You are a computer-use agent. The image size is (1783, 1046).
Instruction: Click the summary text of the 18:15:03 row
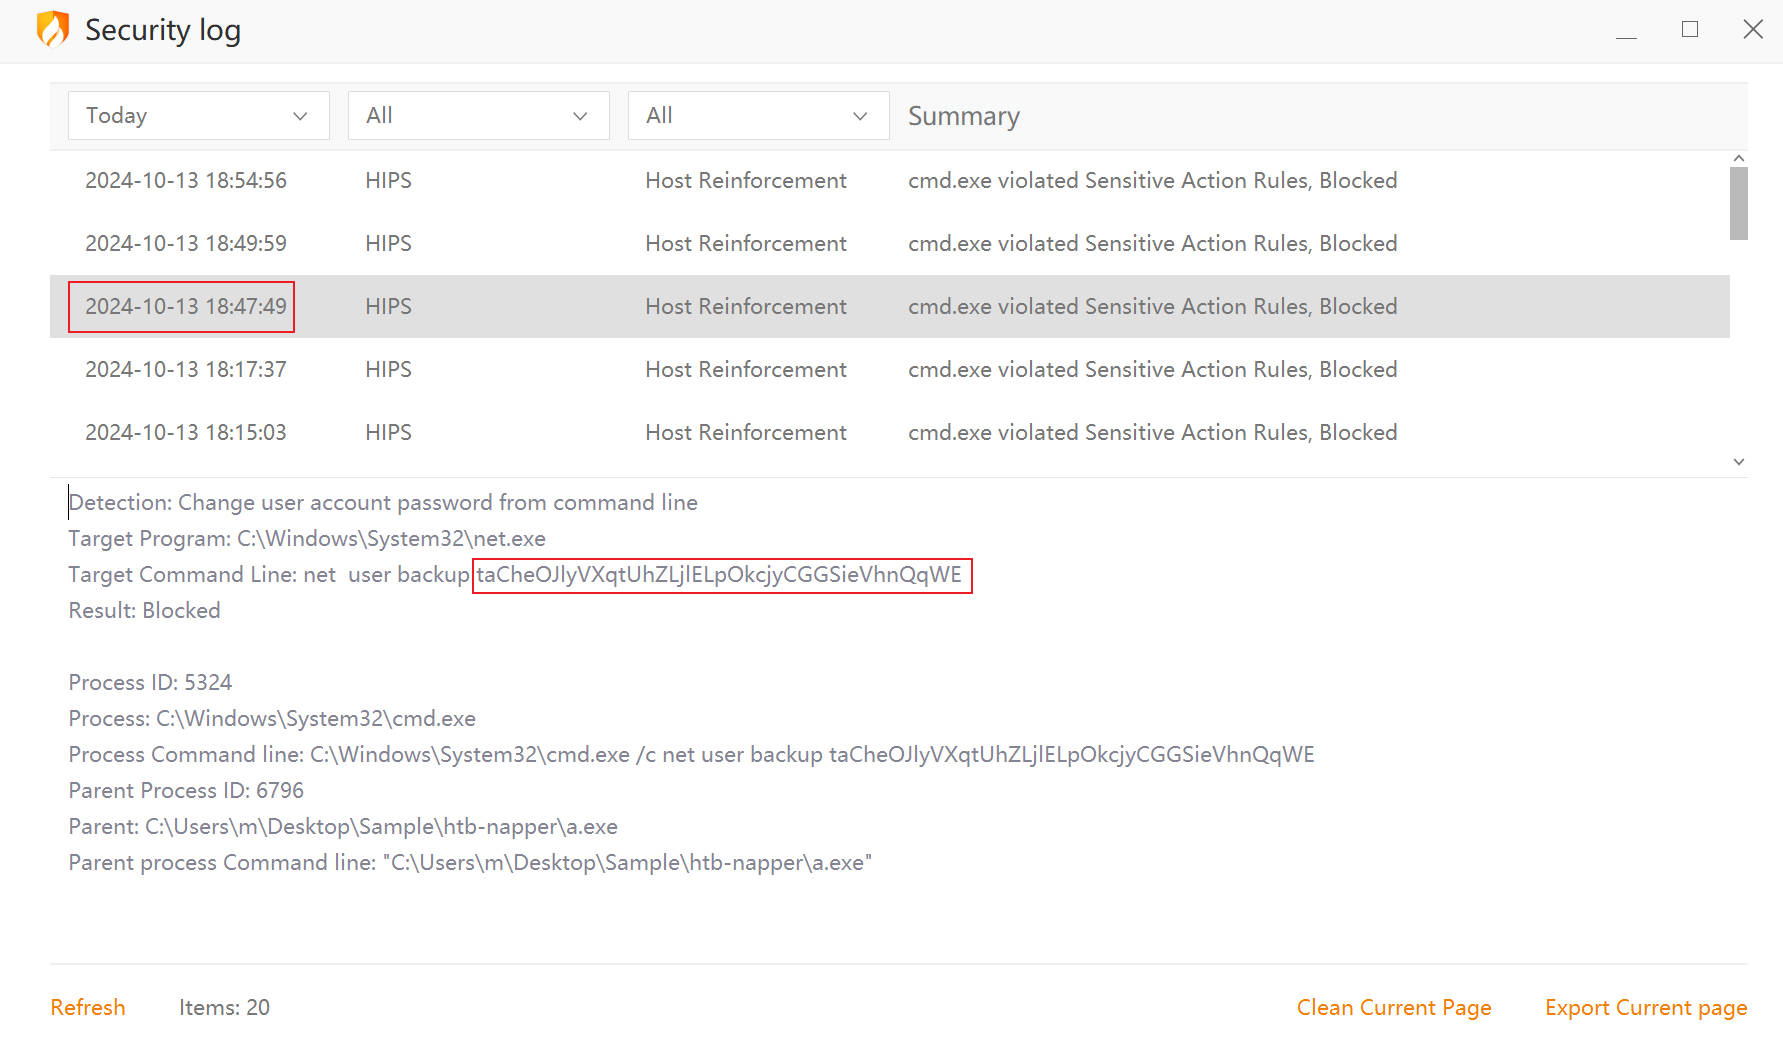(x=1153, y=433)
